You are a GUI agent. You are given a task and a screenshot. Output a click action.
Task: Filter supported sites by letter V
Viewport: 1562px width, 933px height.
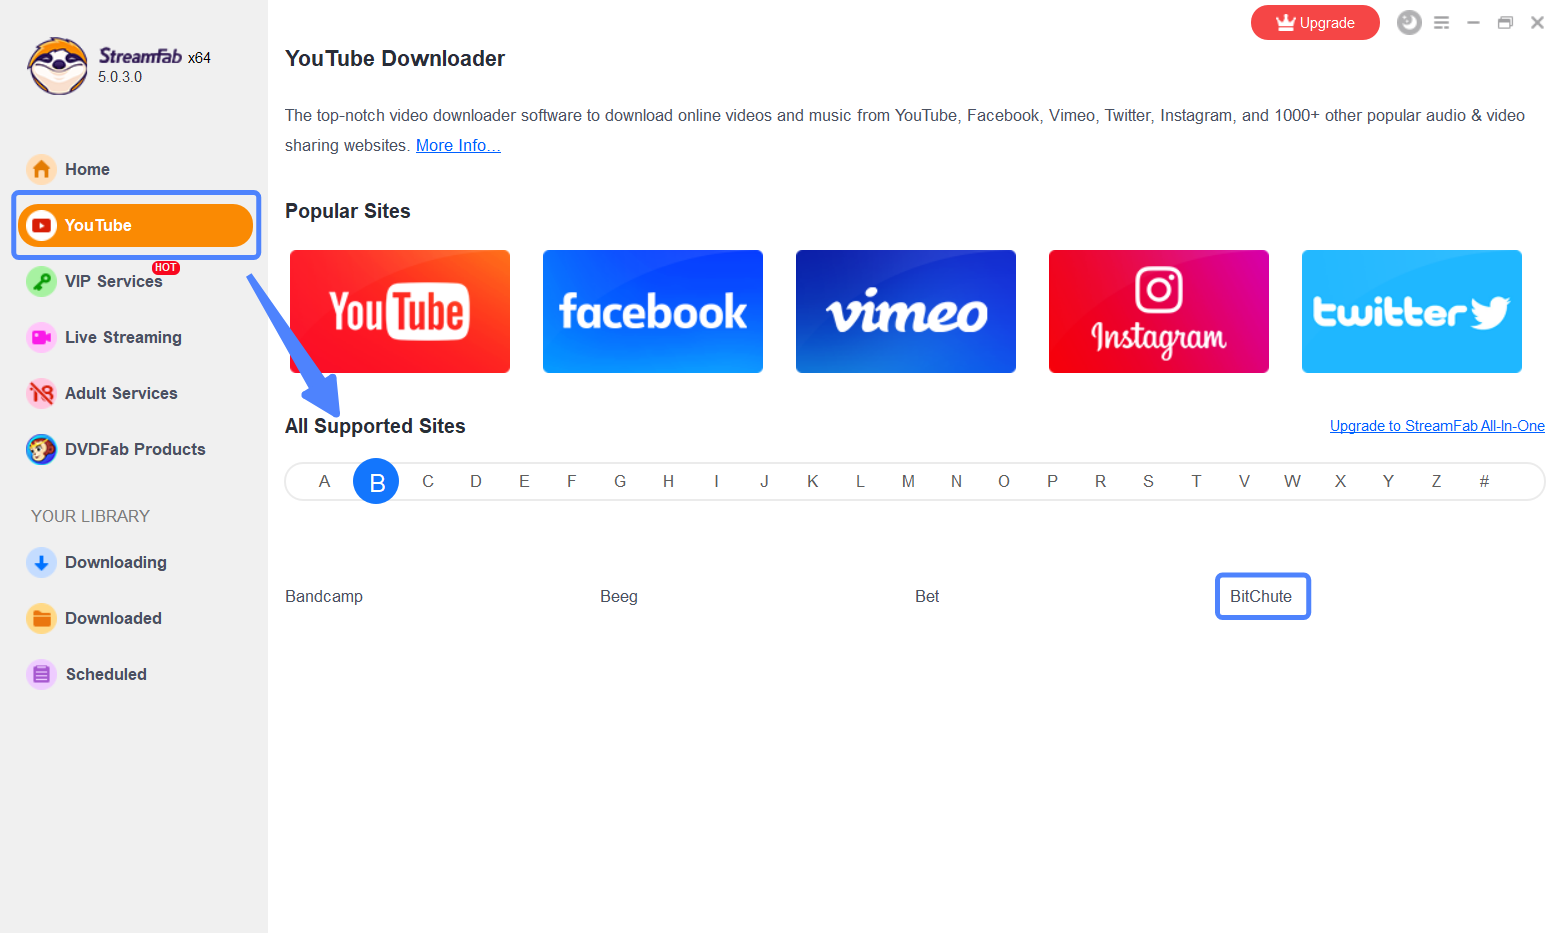(x=1244, y=481)
